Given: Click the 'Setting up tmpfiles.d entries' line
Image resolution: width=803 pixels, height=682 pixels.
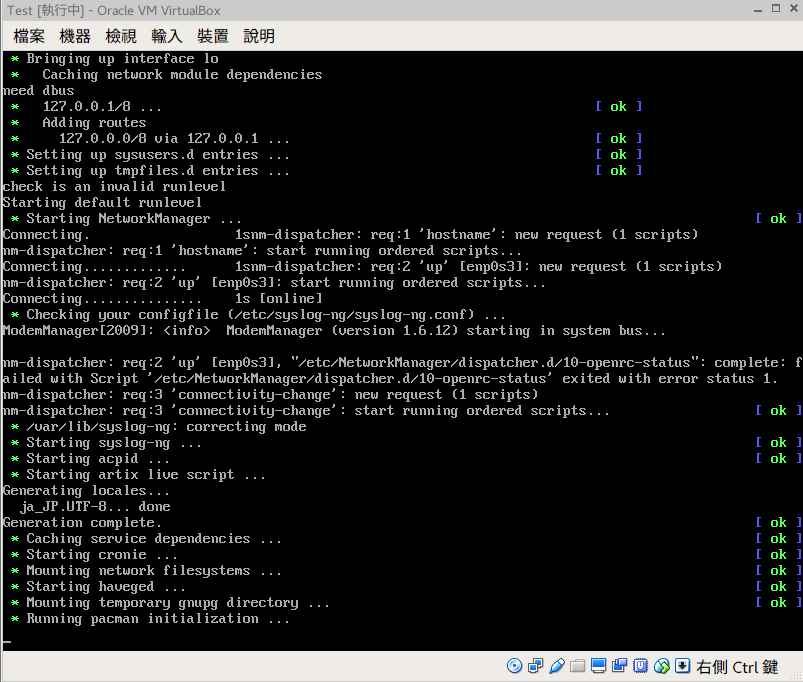Looking at the screenshot, I should 150,170.
